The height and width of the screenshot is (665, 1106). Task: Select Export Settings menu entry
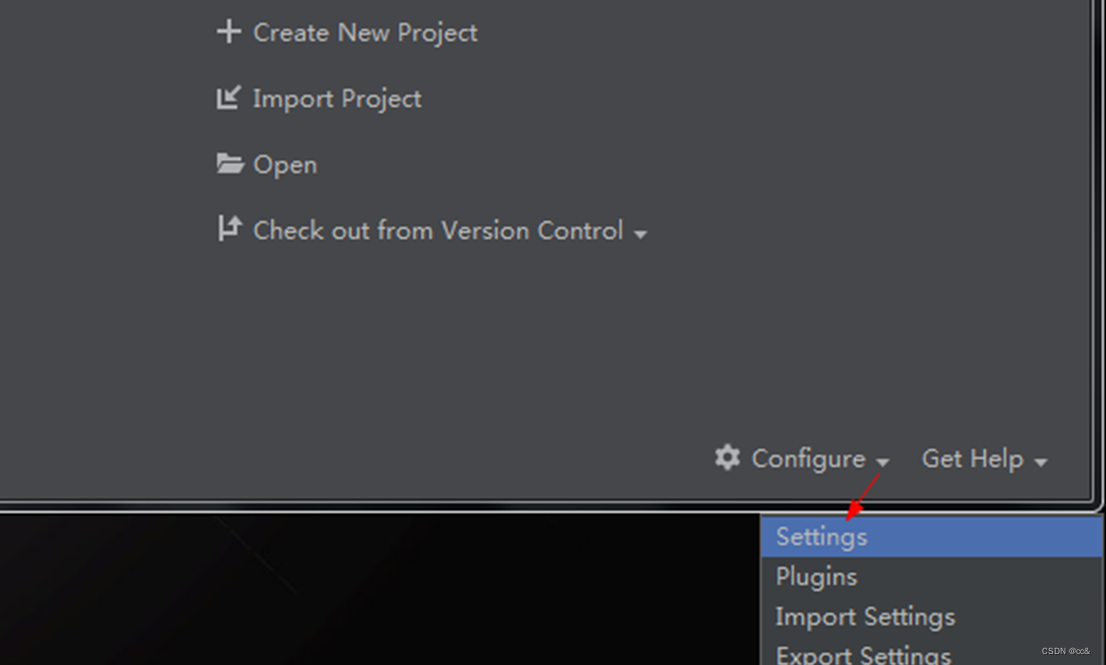(x=862, y=655)
